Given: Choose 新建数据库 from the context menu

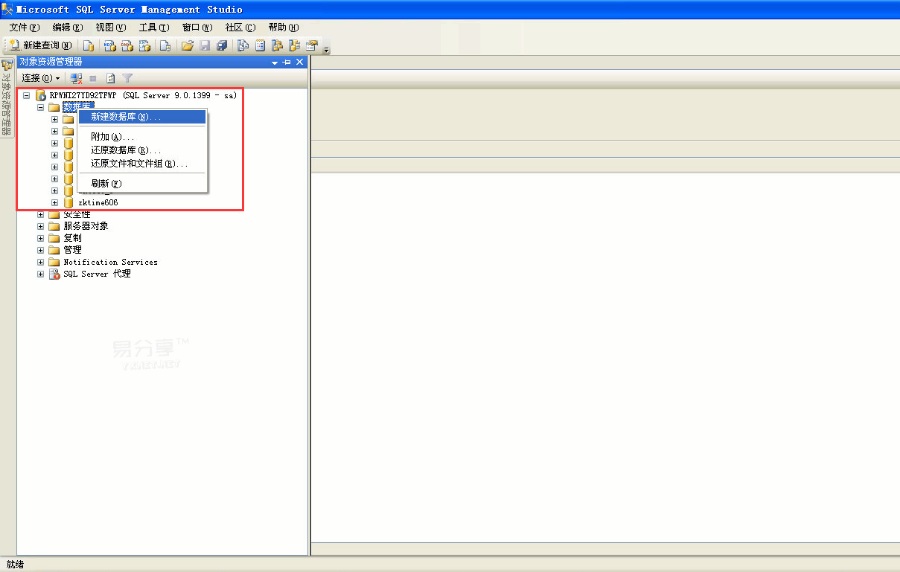Looking at the screenshot, I should 142,116.
